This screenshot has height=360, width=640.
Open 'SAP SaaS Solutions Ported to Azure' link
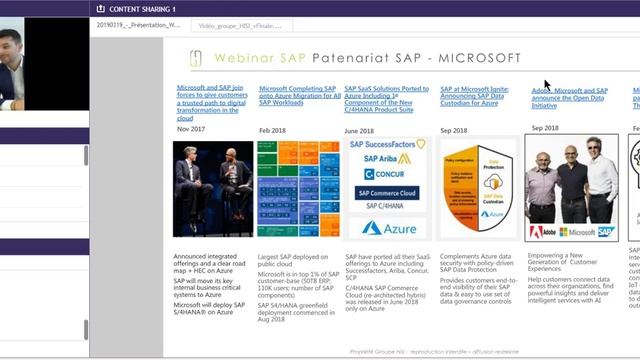coord(387,99)
